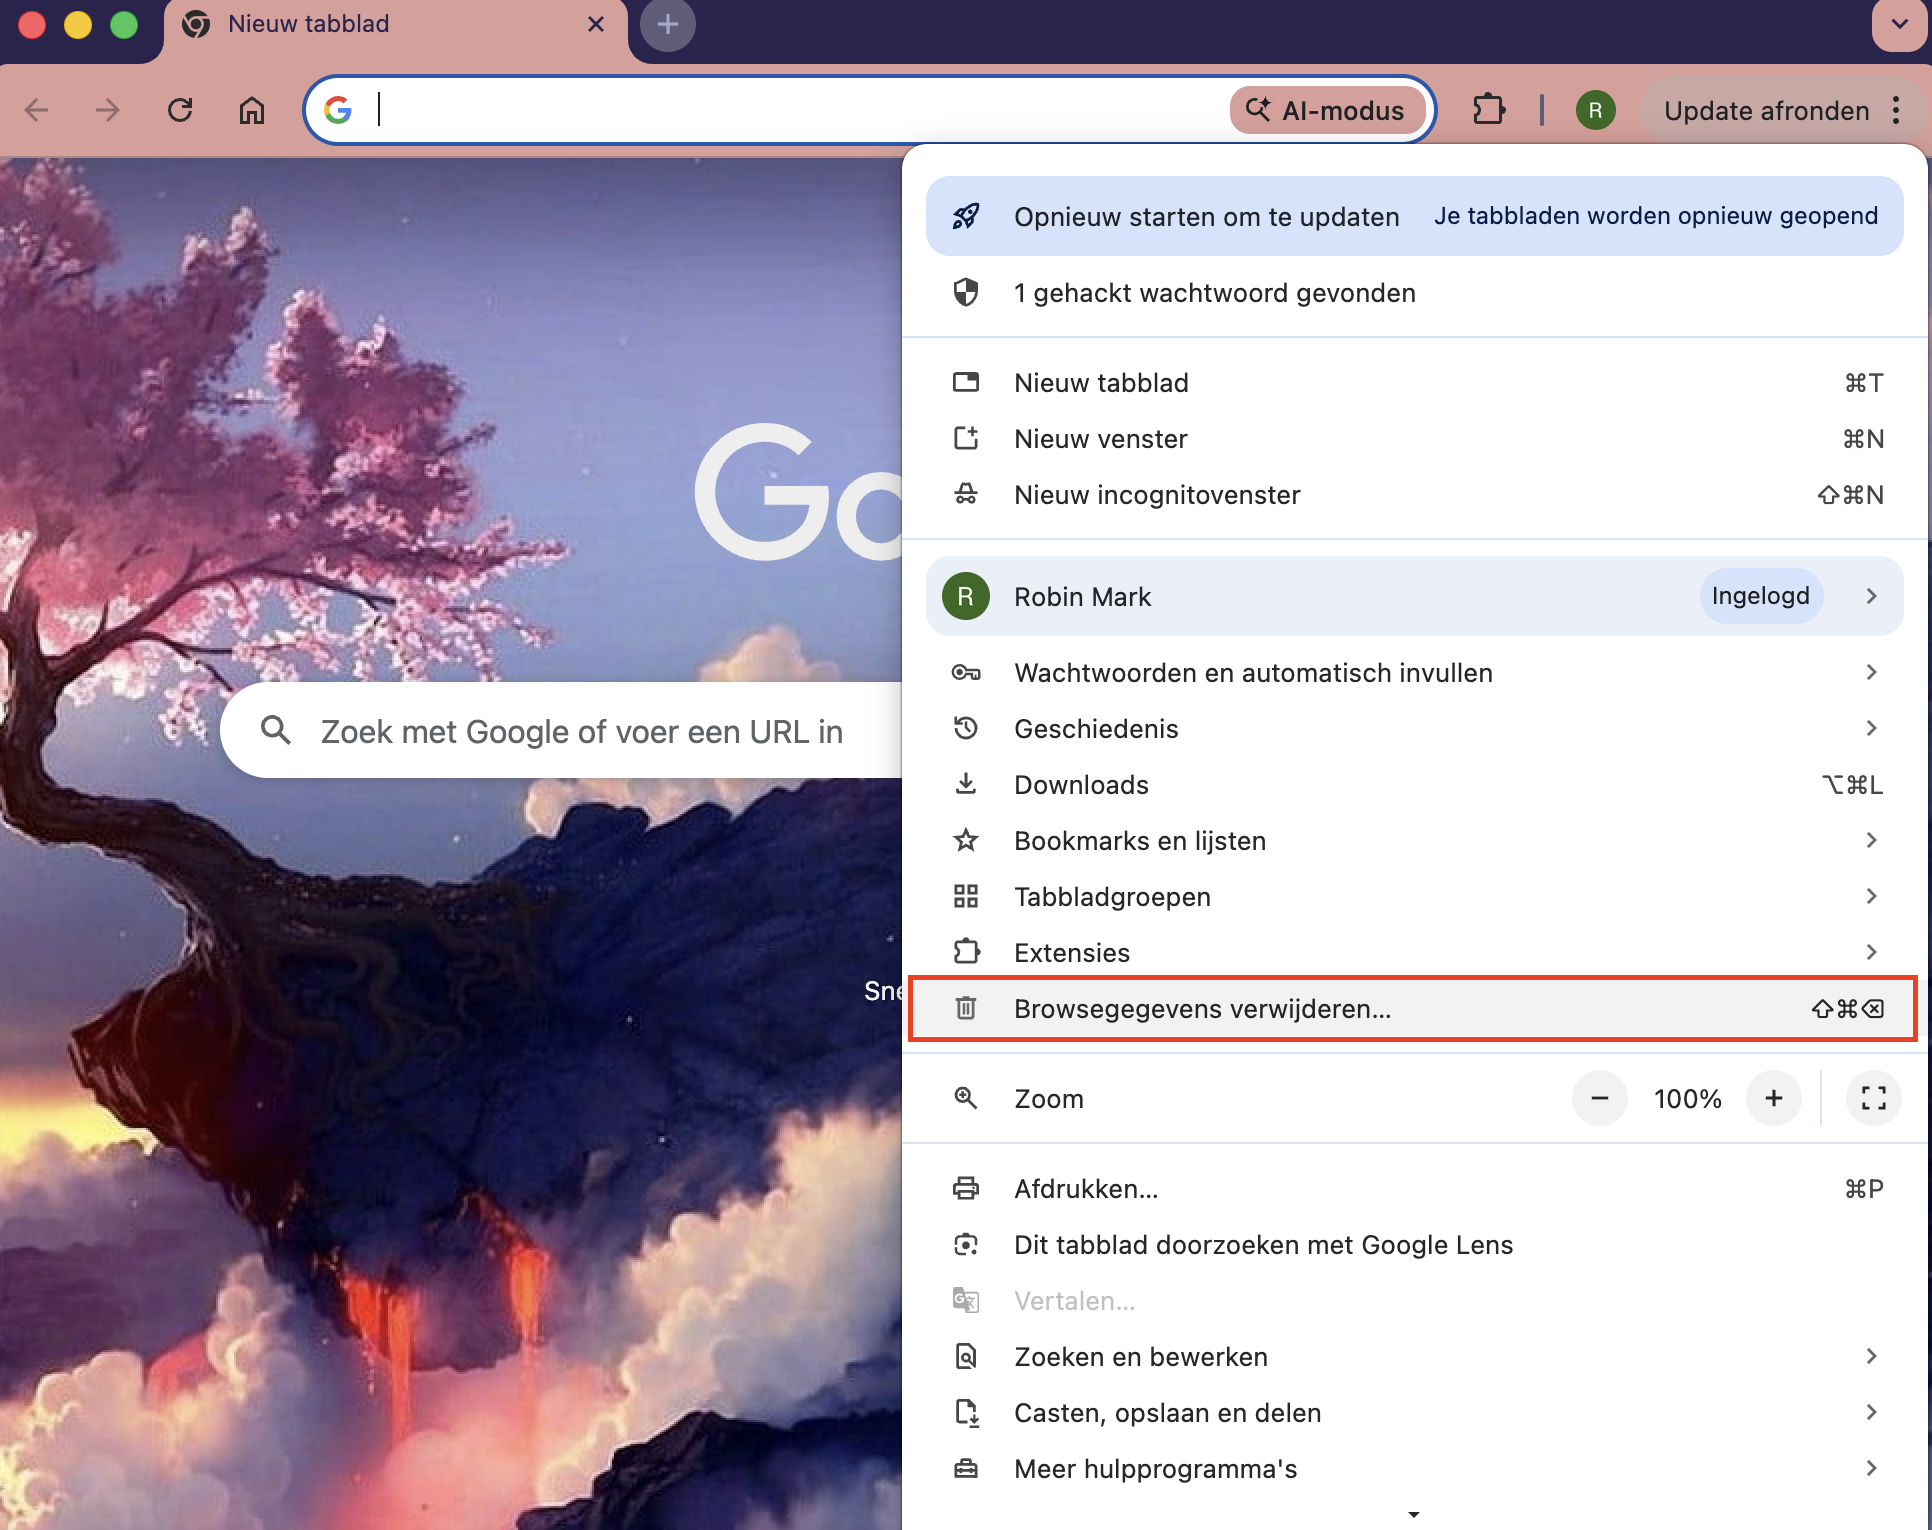
Task: Choose Browsegegevens verwijderen...
Action: [x=1412, y=1009]
